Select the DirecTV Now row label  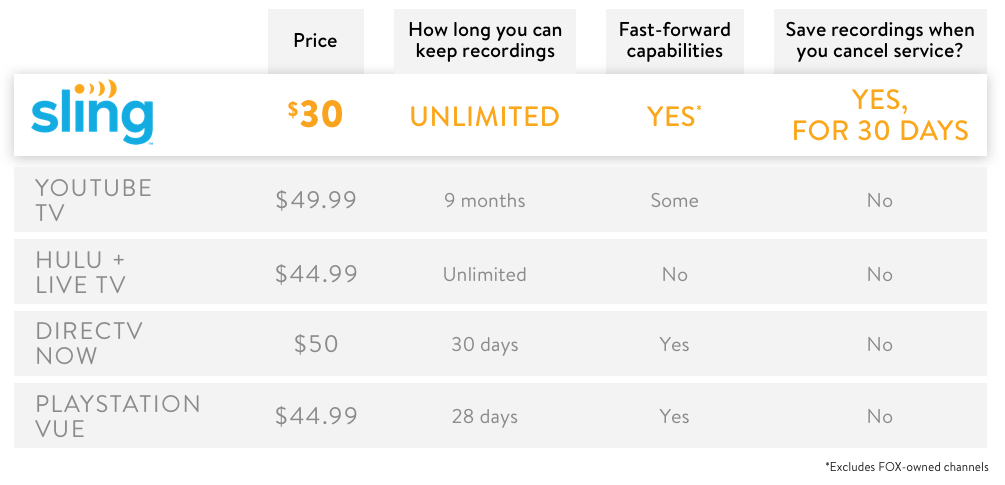[x=89, y=343]
